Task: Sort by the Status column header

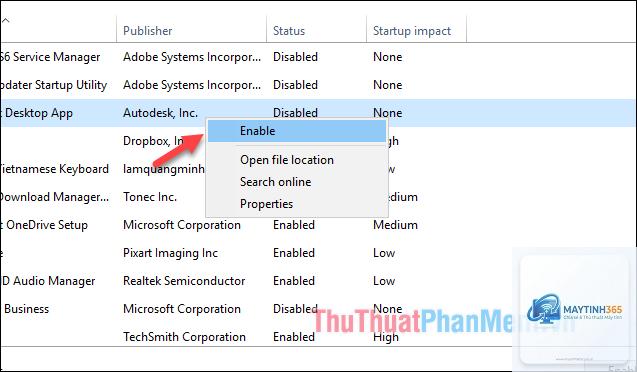Action: (x=288, y=31)
